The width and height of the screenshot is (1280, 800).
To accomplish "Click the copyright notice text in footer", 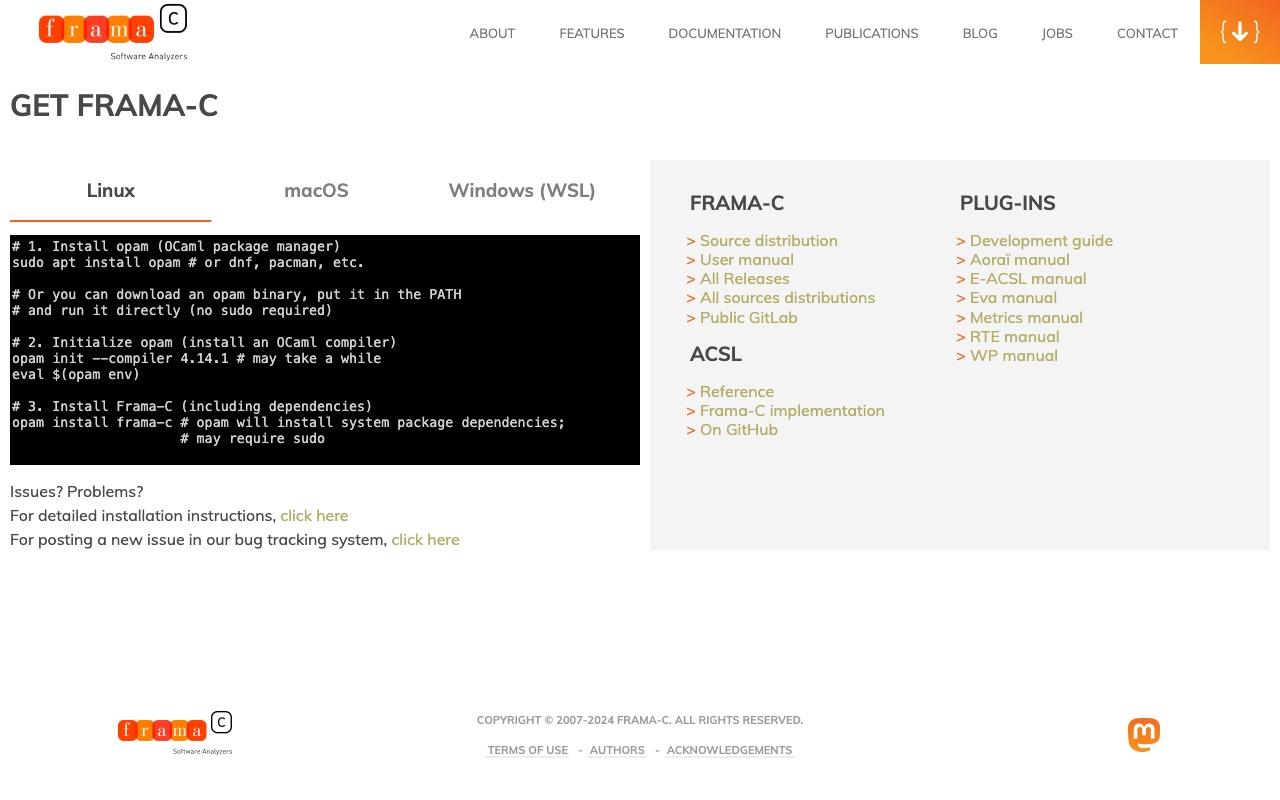I will click(640, 720).
